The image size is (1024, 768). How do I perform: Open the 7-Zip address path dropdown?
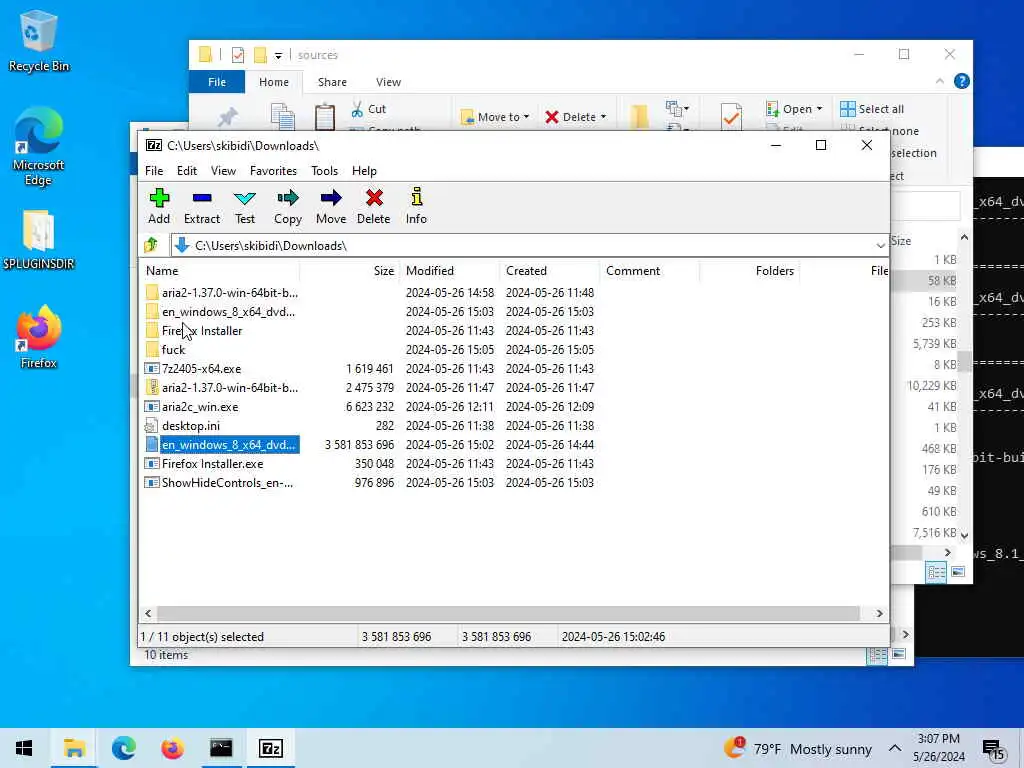click(x=880, y=246)
